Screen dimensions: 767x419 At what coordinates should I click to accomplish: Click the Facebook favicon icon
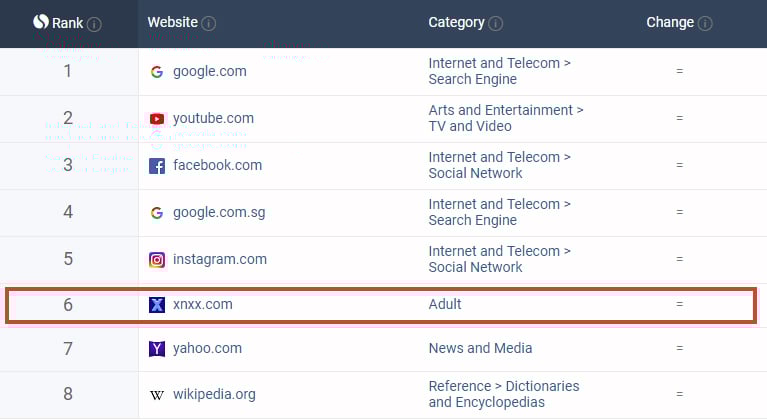156,166
